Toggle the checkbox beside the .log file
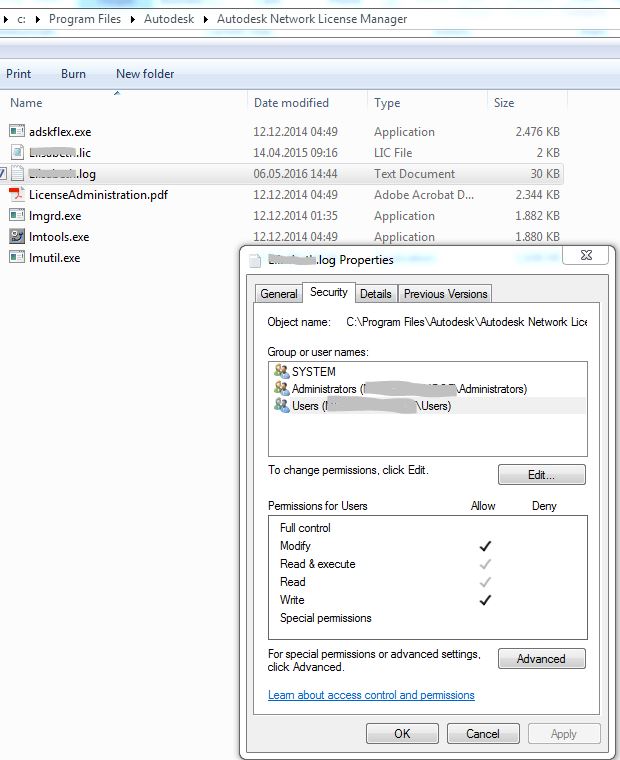Viewport: 620px width, 760px height. click(3, 174)
